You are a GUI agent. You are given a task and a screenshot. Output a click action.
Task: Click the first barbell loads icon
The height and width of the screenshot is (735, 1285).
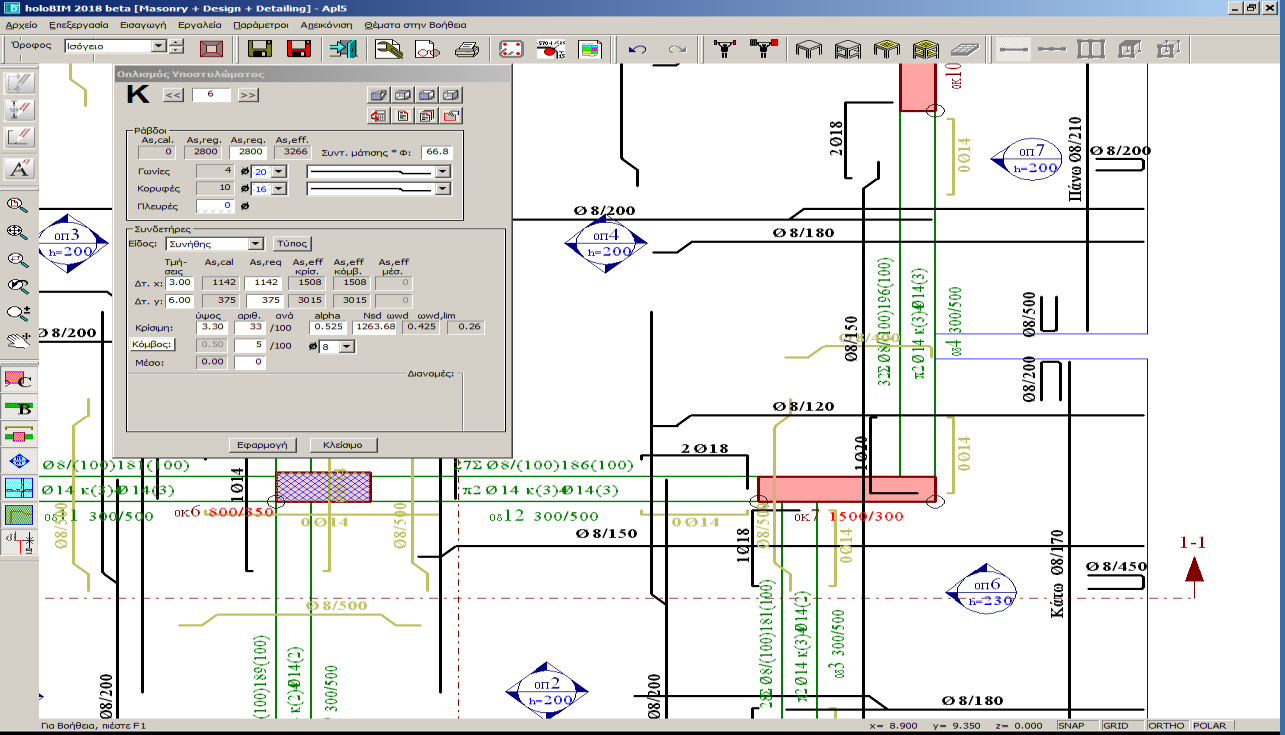723,48
